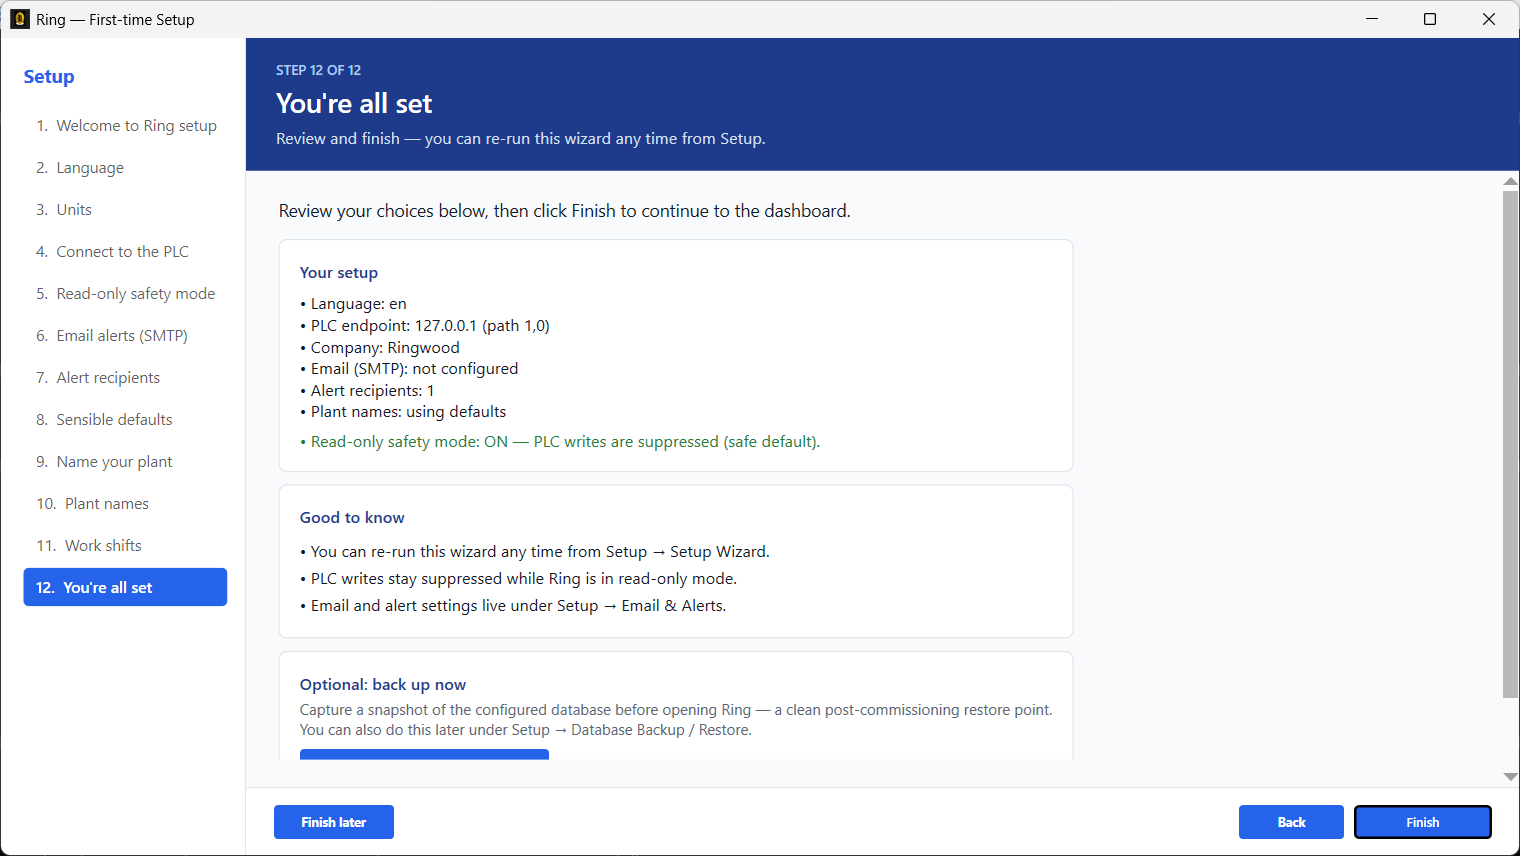Close the First-time Setup window
Screen dimensions: 1520x856
pyautogui.click(x=1489, y=19)
